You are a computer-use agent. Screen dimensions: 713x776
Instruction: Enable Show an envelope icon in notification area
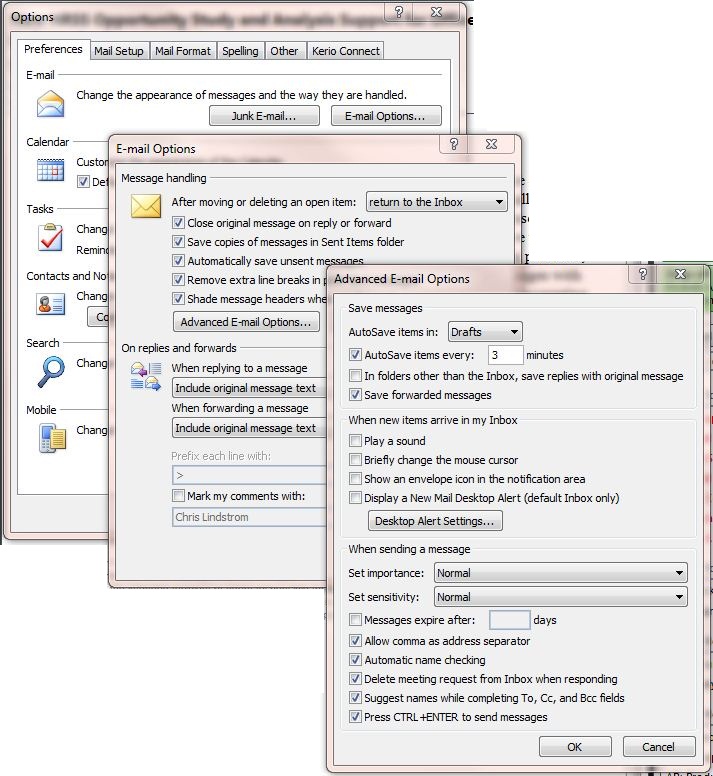click(x=355, y=479)
